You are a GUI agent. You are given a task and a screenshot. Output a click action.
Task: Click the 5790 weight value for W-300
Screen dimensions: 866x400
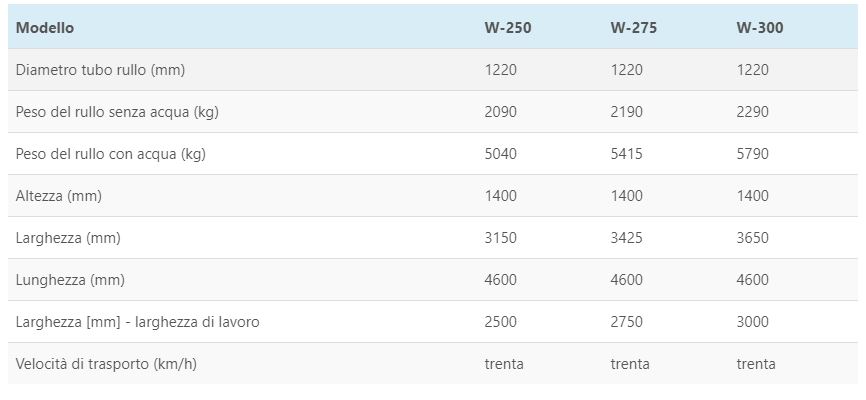(752, 154)
